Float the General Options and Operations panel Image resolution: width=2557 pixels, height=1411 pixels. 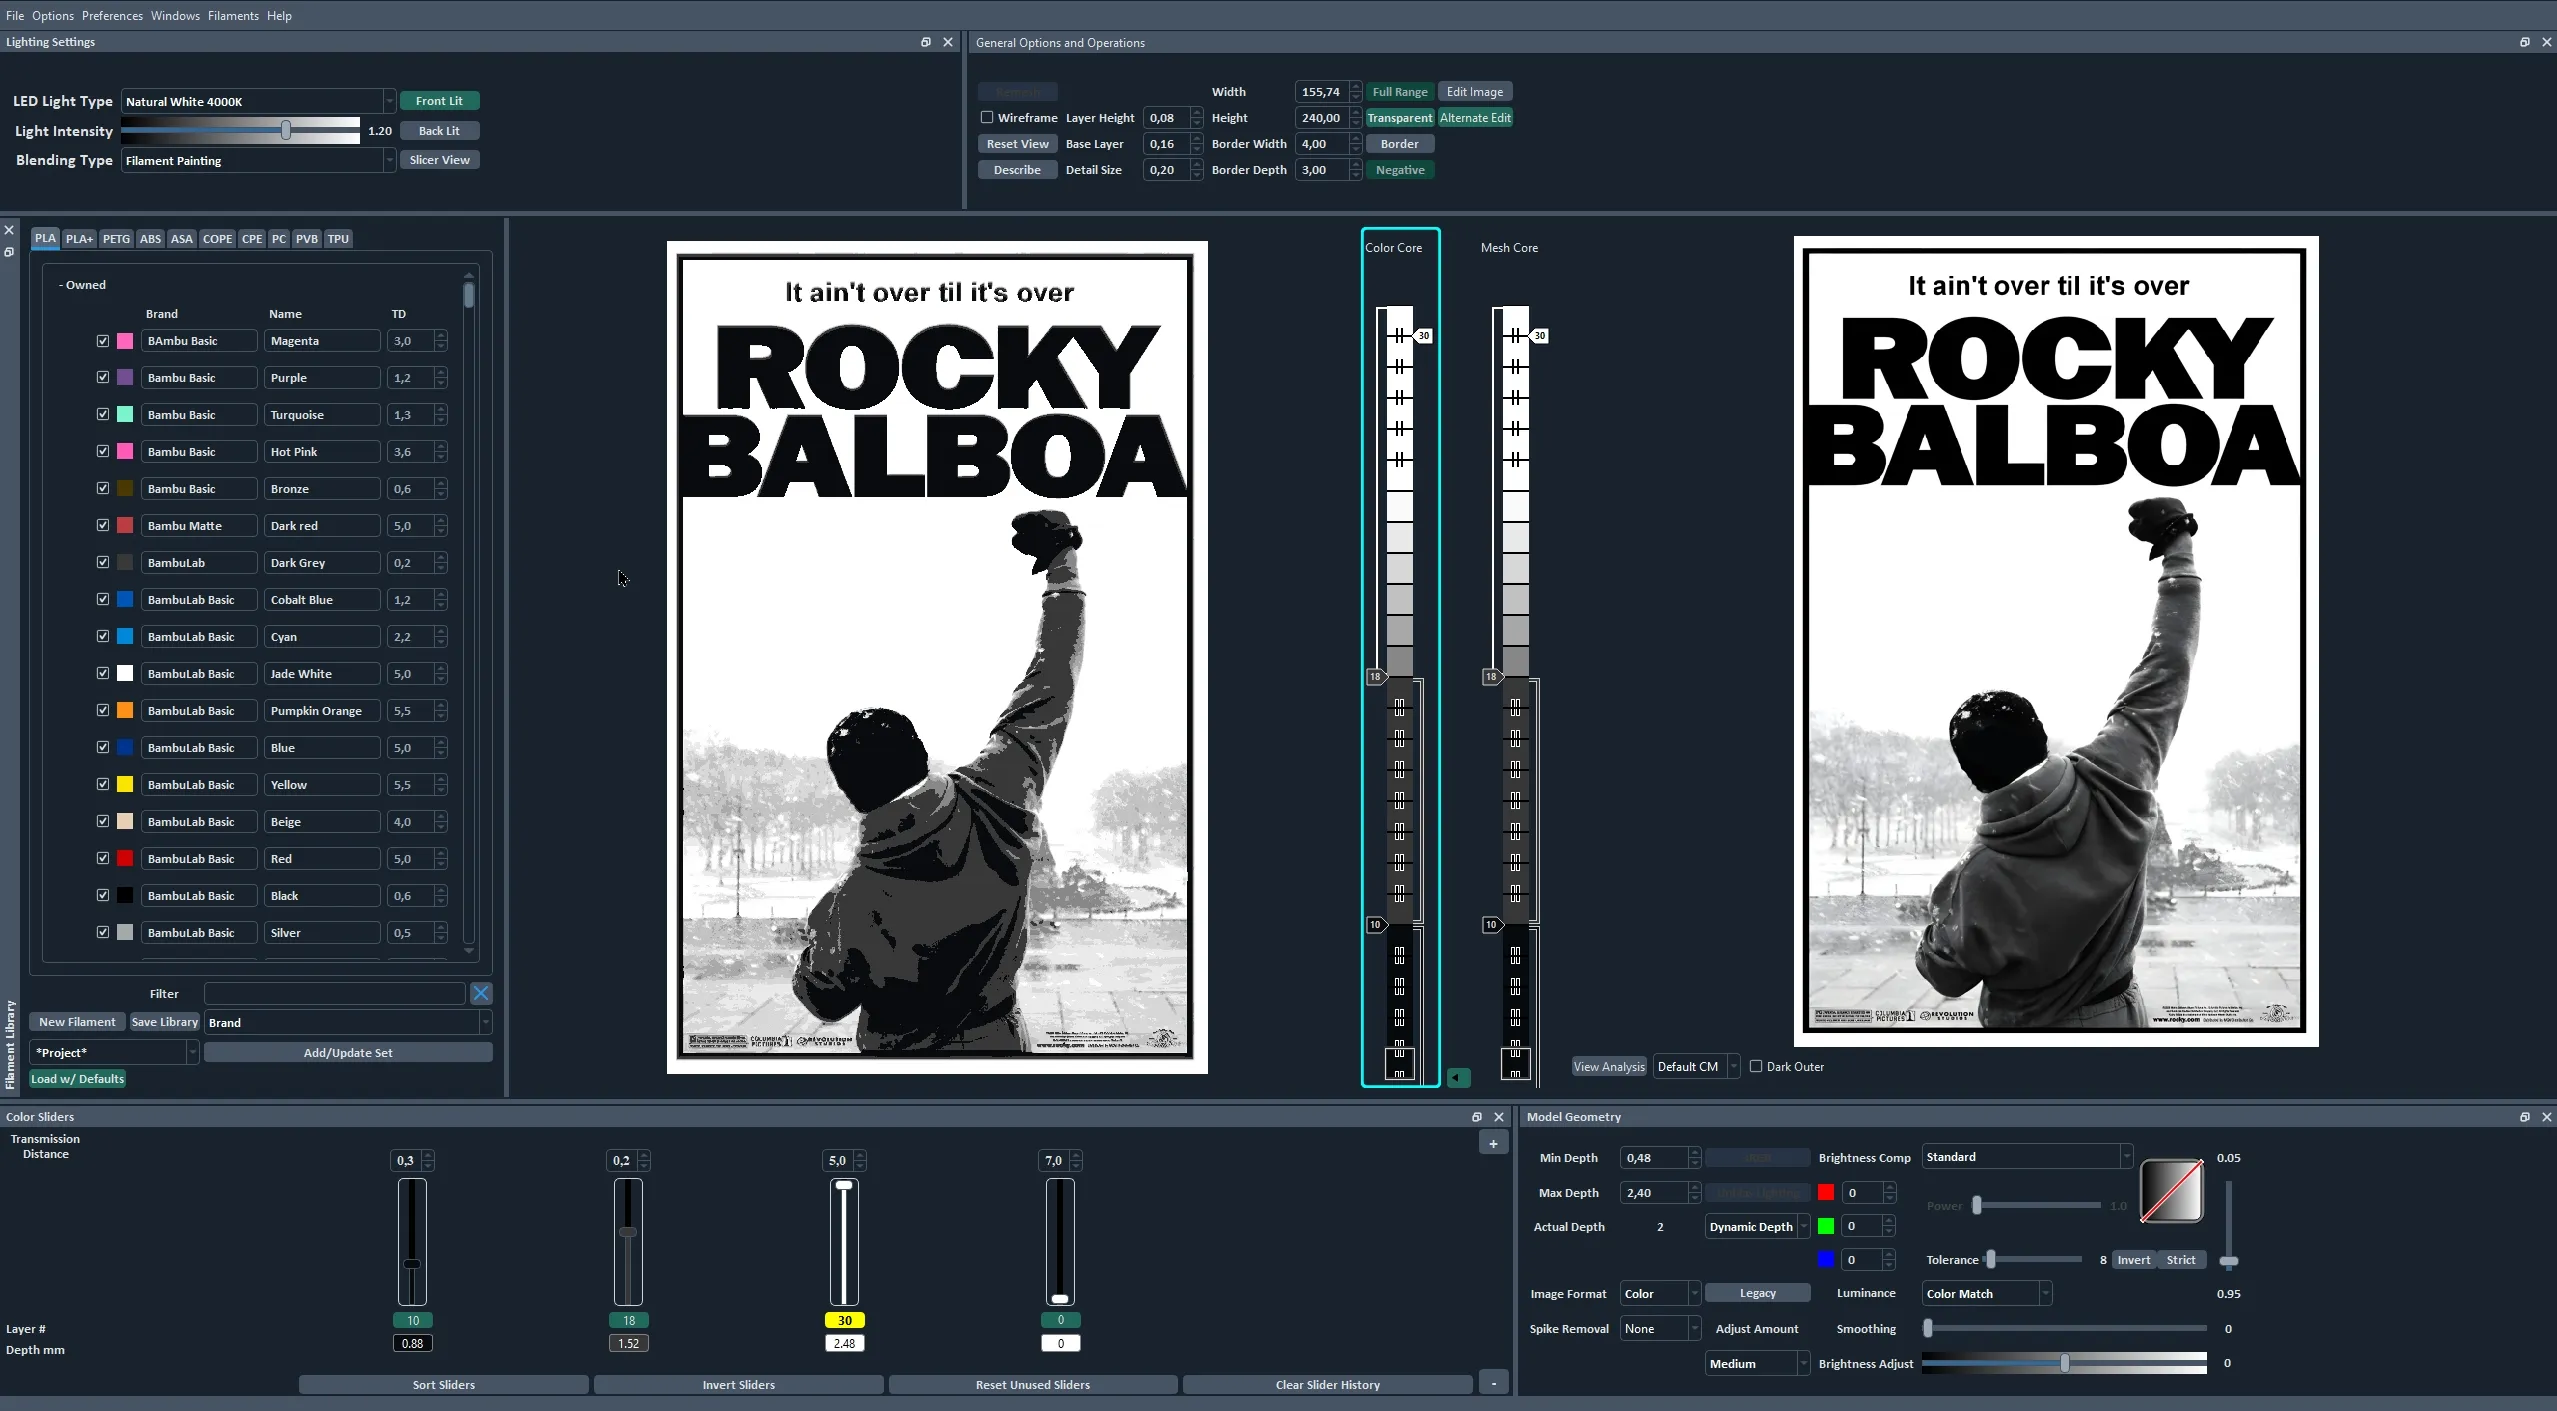(2524, 42)
